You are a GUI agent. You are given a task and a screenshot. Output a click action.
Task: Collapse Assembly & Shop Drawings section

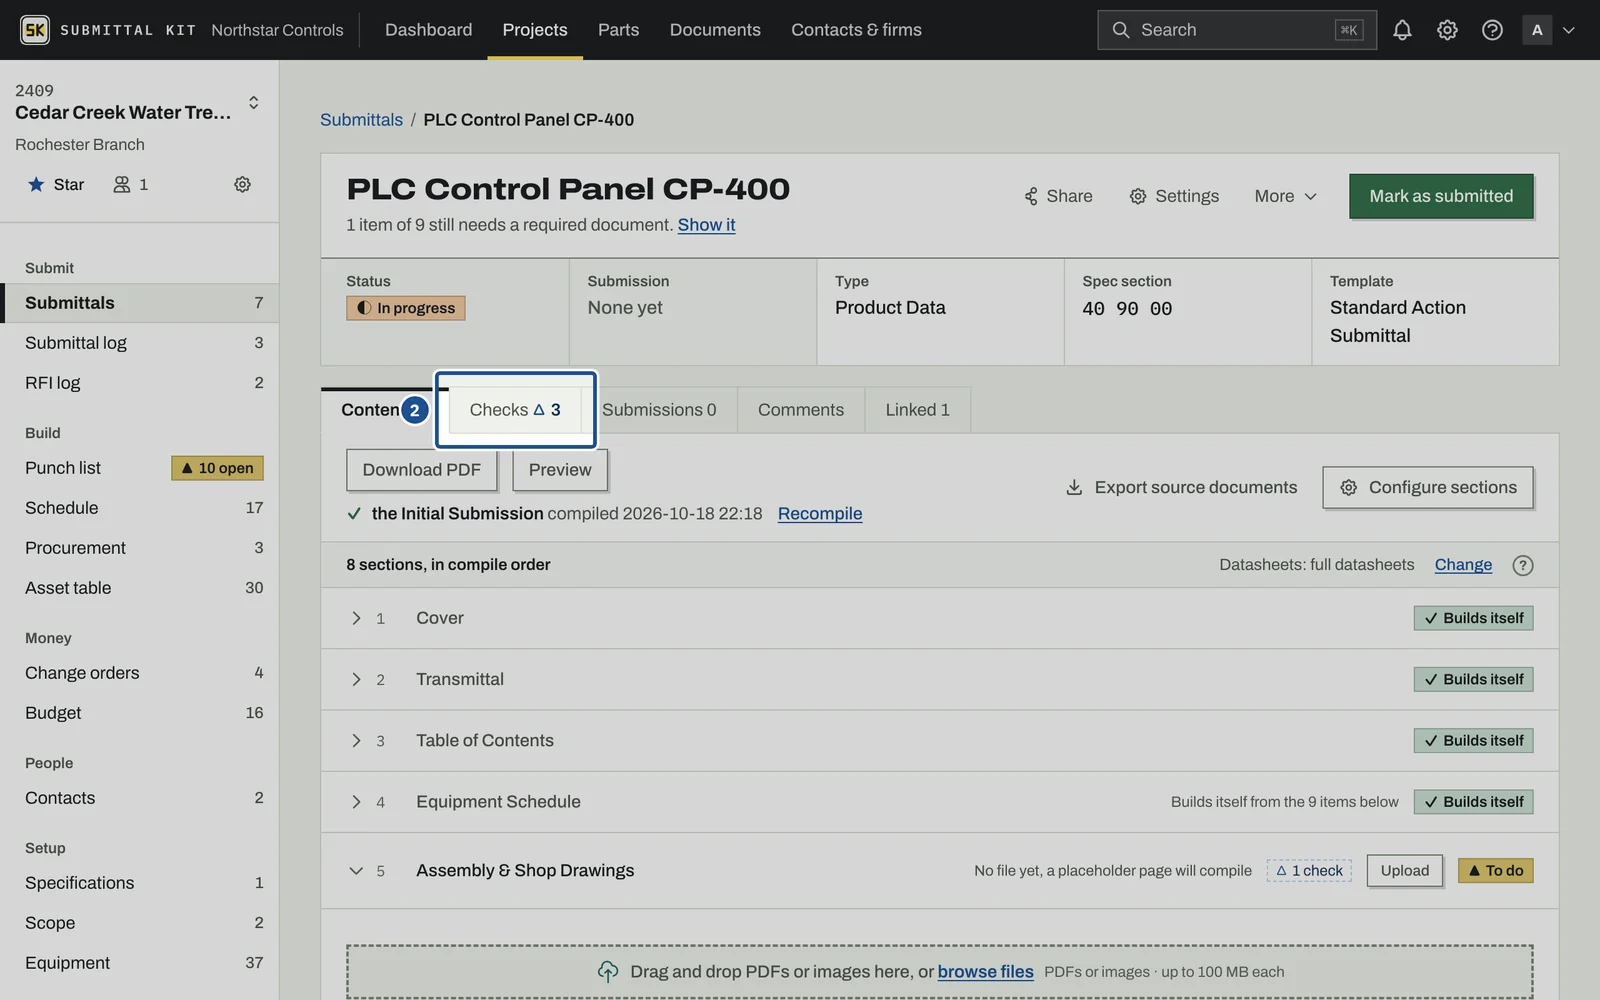tap(356, 871)
